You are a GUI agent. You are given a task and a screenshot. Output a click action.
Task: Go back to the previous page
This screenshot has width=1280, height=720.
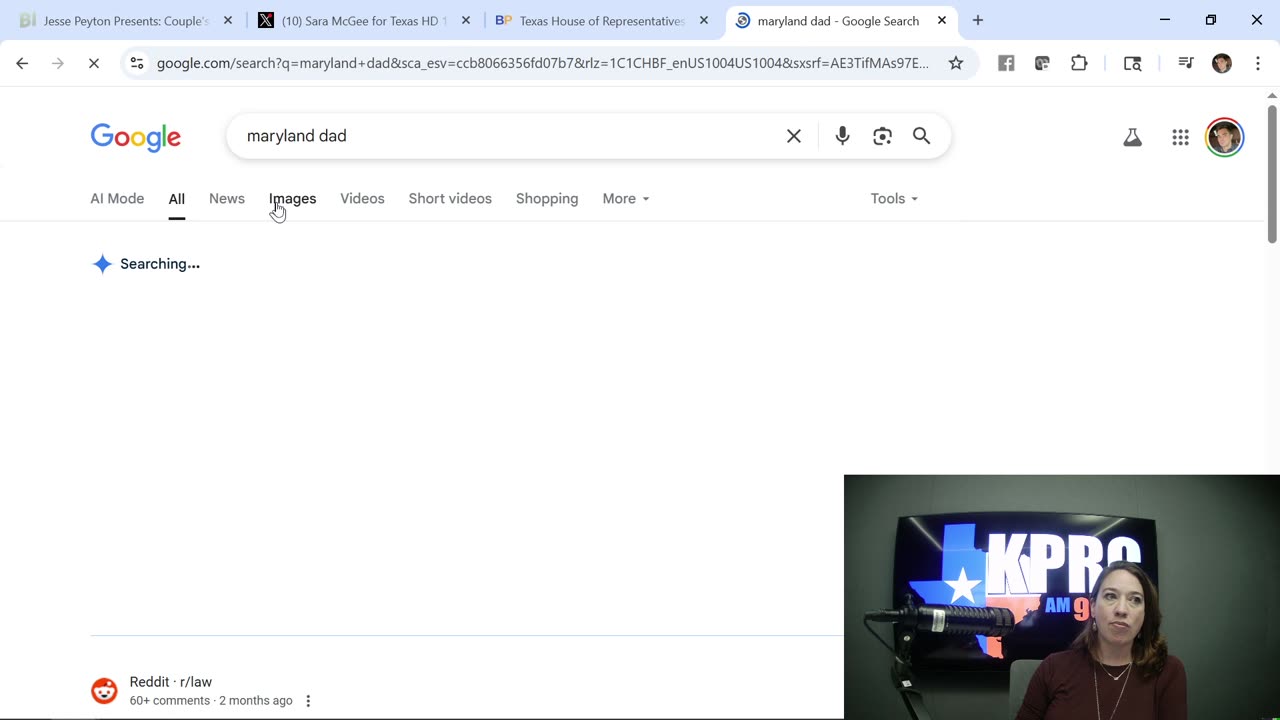coord(22,63)
